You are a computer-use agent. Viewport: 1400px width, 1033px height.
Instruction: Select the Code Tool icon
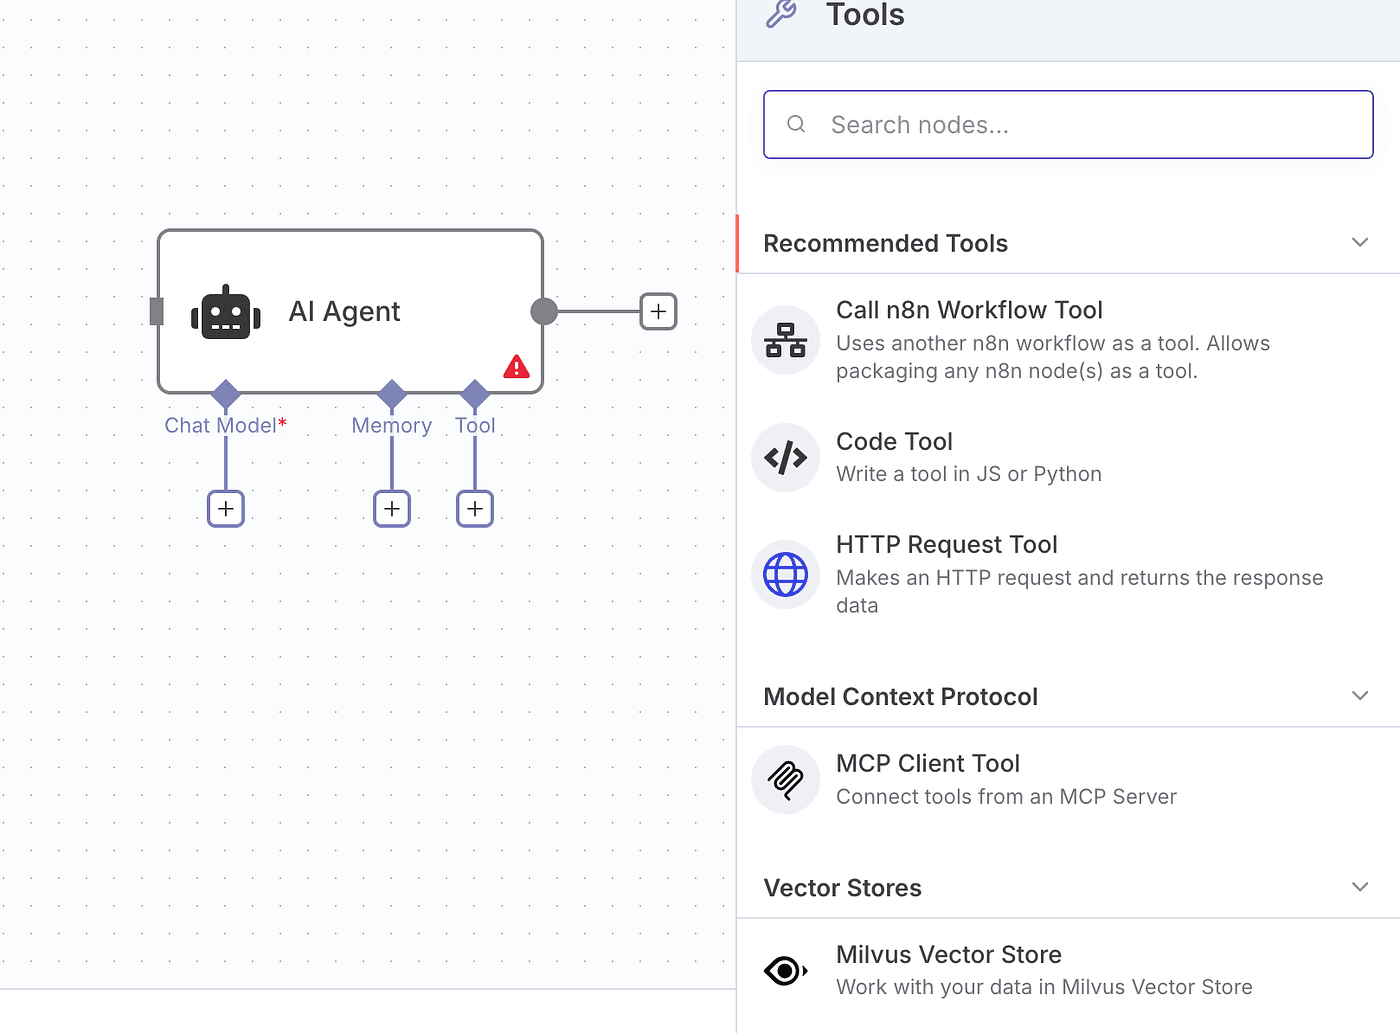tap(786, 458)
